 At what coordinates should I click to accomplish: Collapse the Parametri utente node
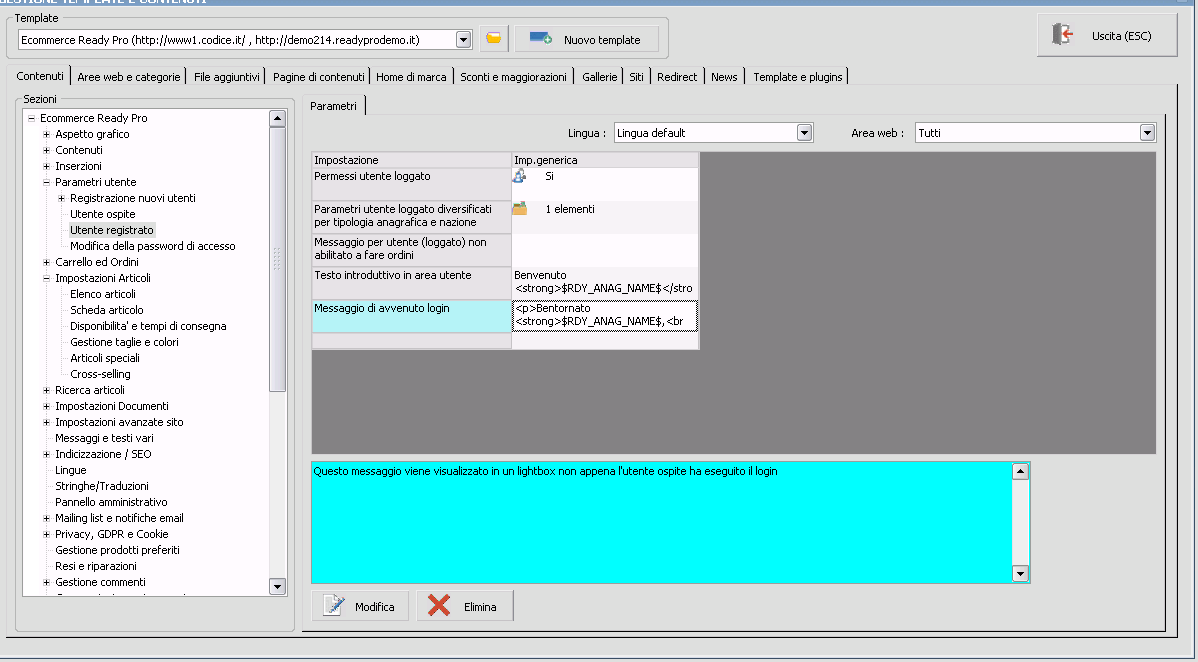47,183
